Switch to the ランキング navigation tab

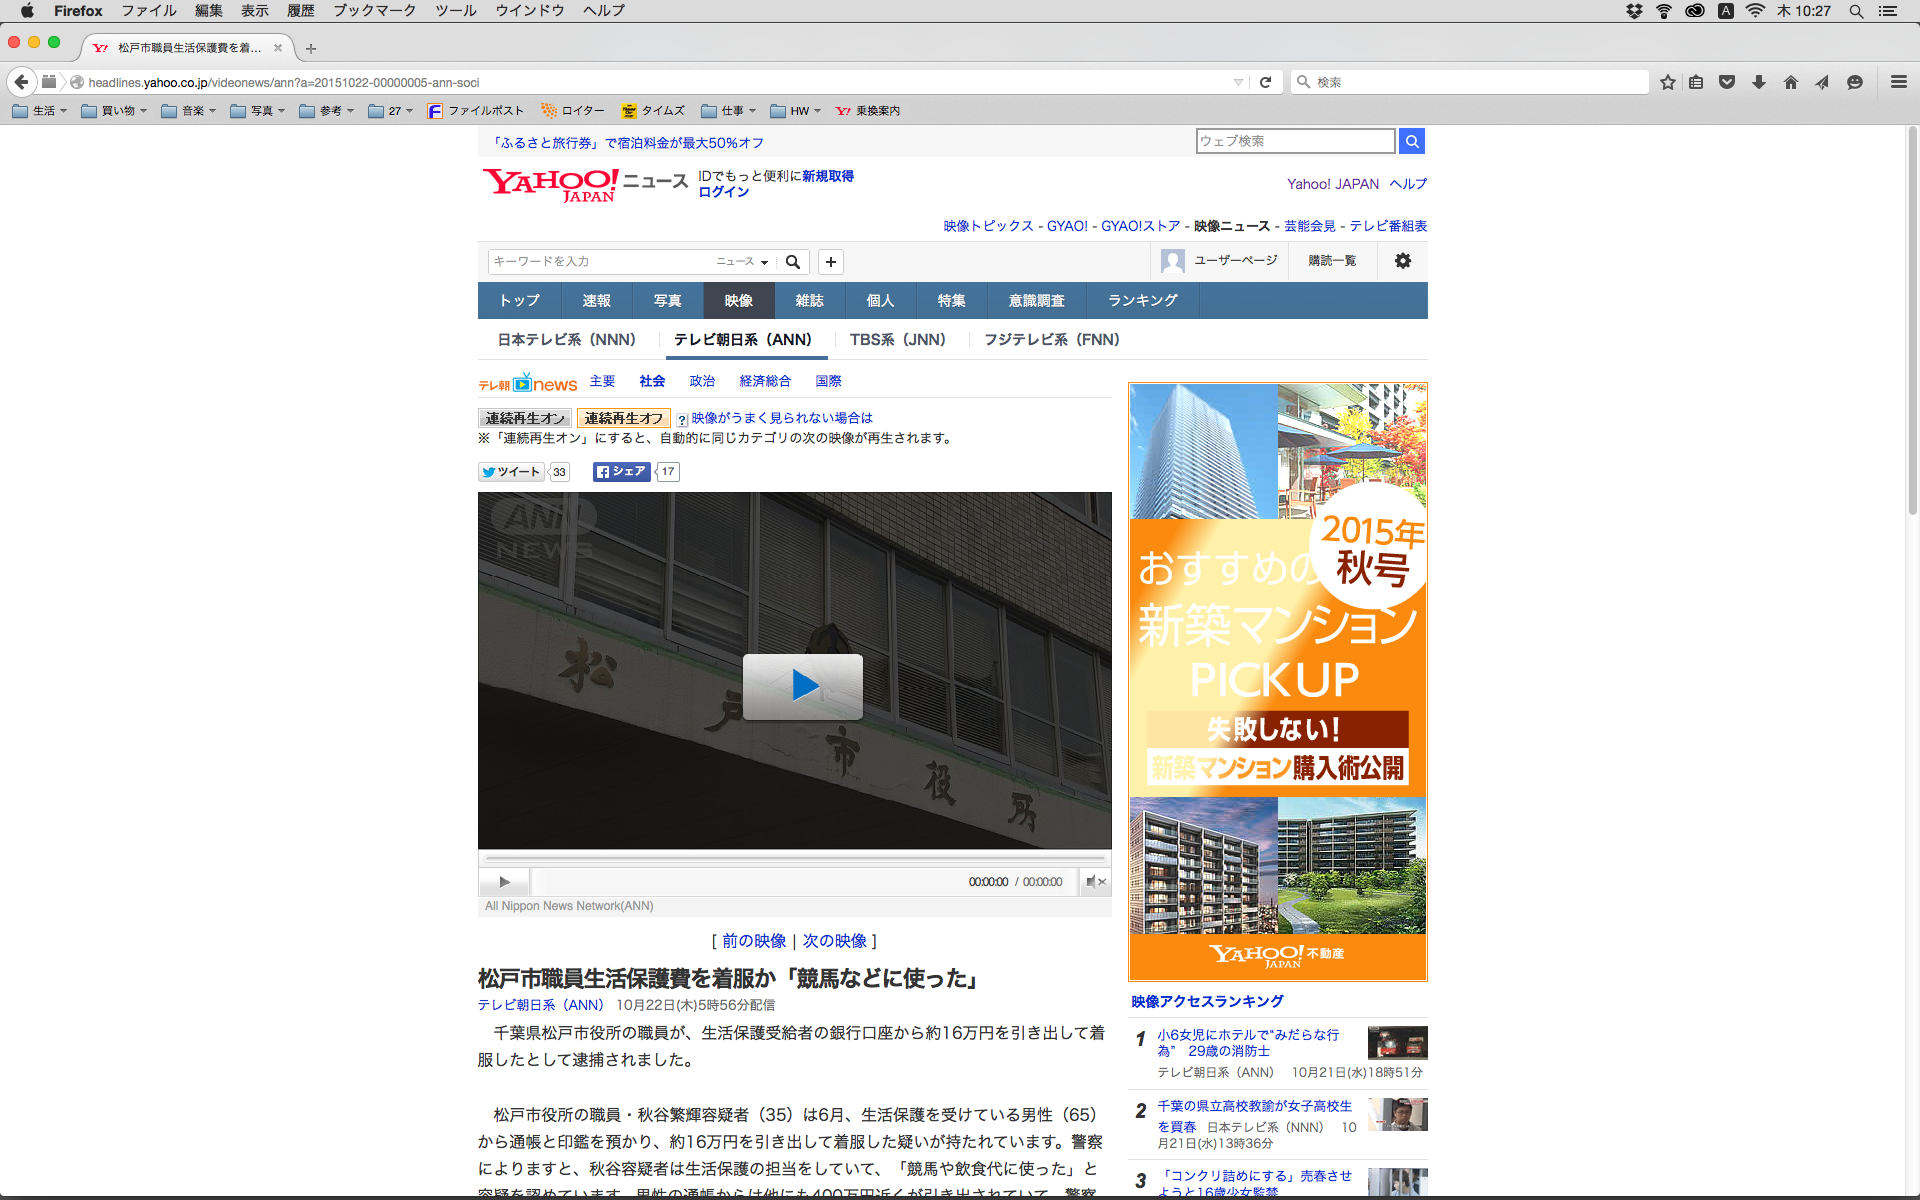click(1142, 300)
